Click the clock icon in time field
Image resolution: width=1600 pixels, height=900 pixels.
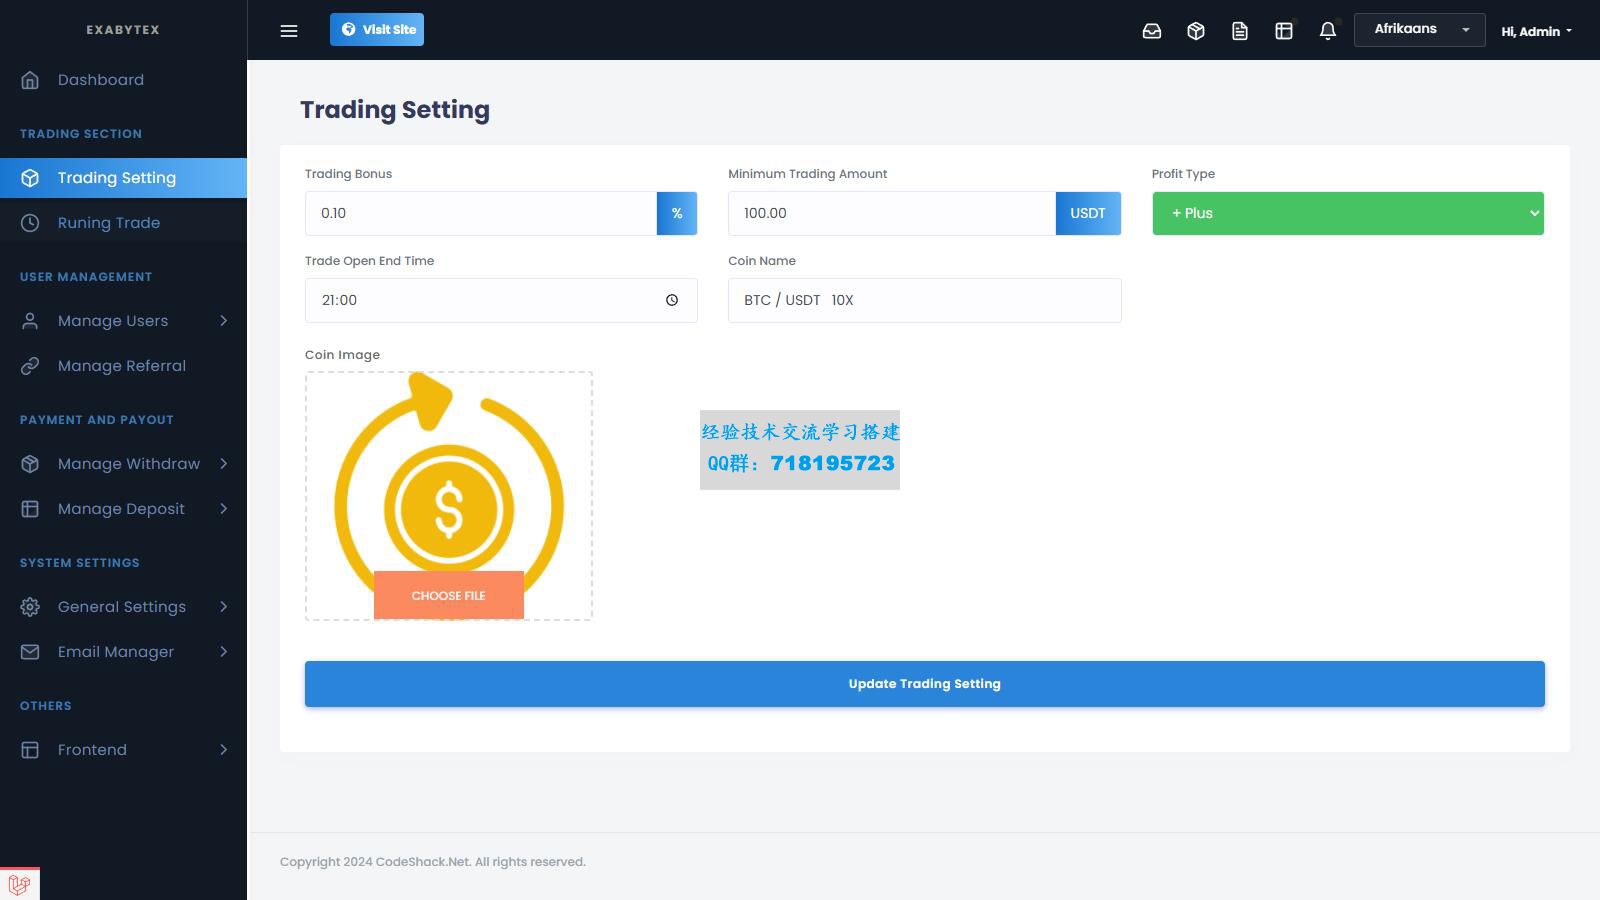click(672, 300)
